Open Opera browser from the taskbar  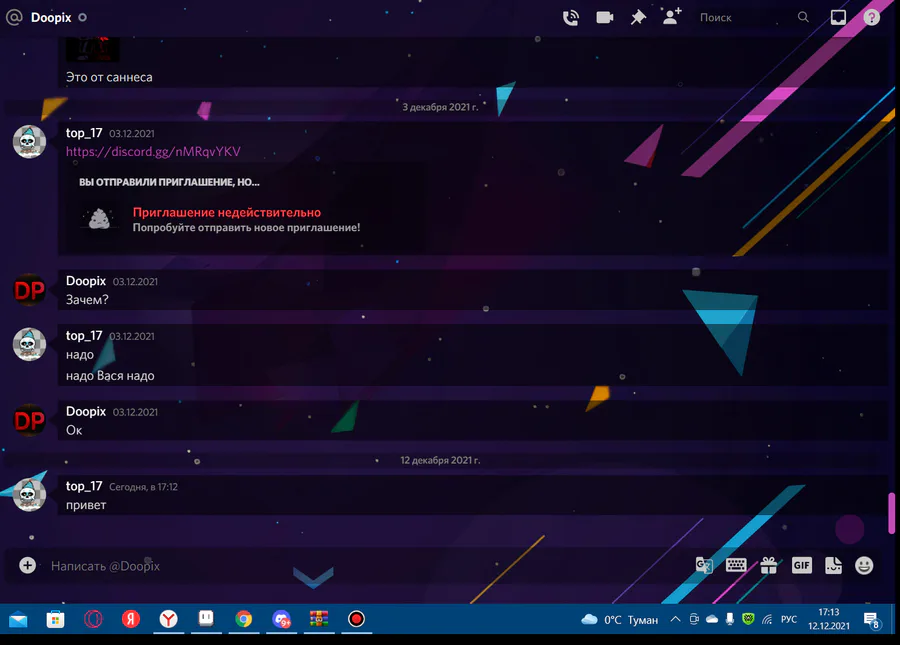coord(93,619)
